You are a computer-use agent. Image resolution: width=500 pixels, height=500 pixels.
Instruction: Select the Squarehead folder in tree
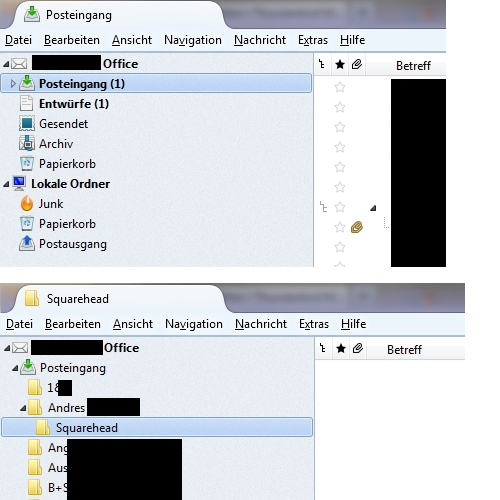157,427
